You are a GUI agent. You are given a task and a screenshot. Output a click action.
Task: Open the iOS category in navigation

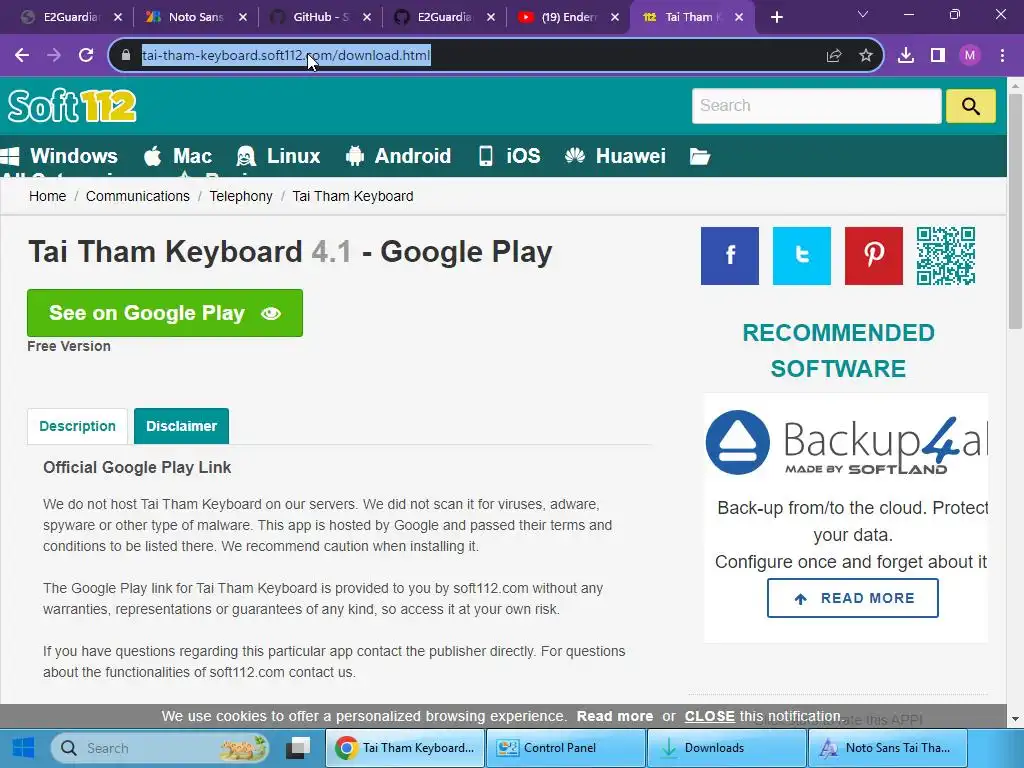tap(509, 156)
